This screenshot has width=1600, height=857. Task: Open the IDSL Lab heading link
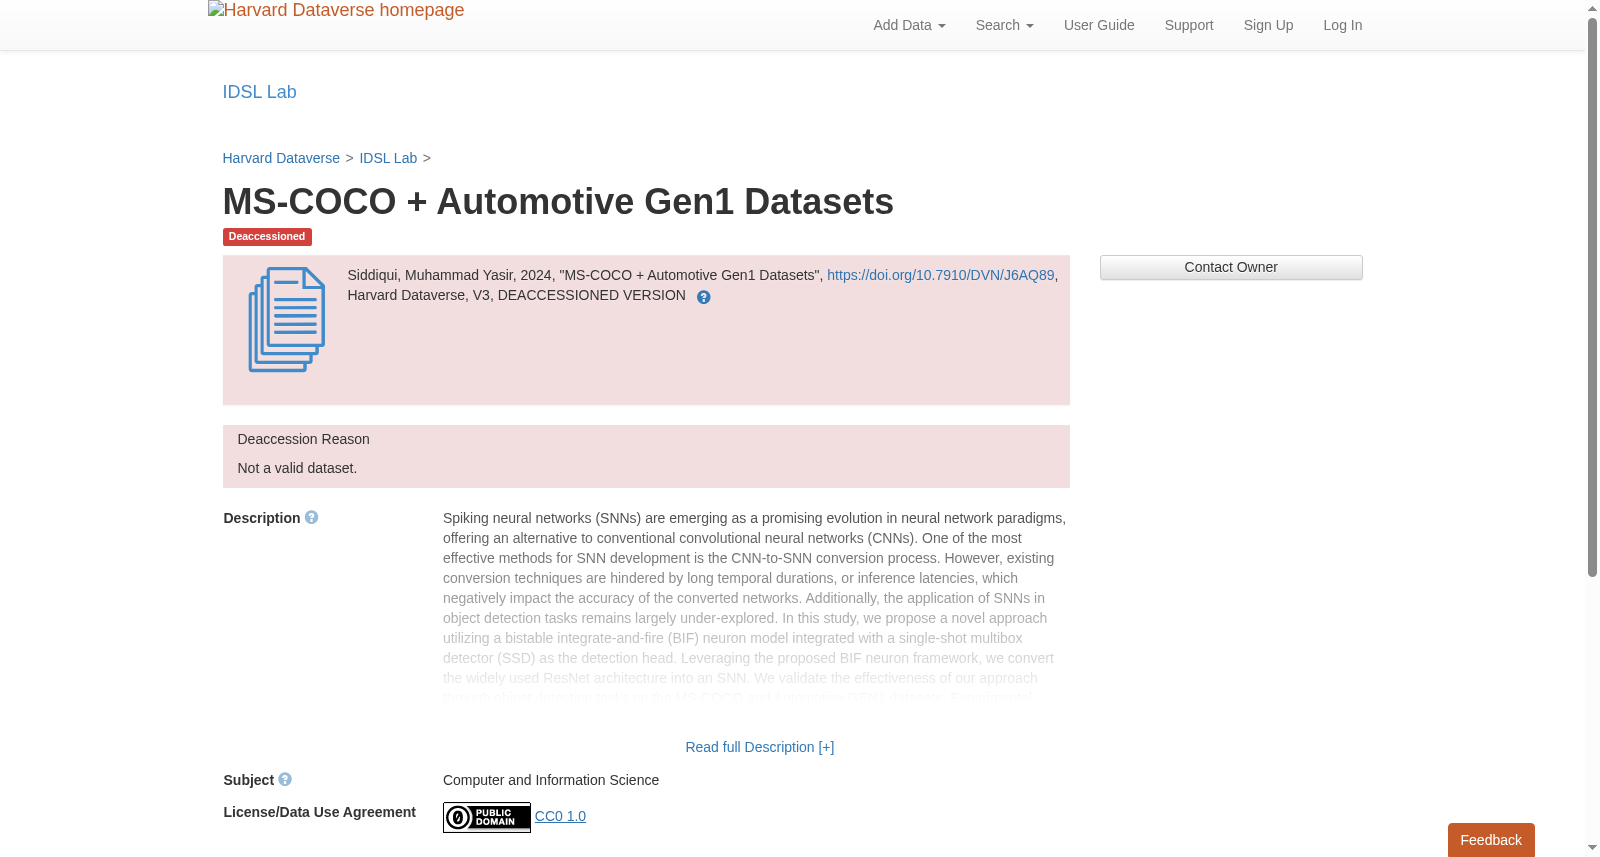259,92
